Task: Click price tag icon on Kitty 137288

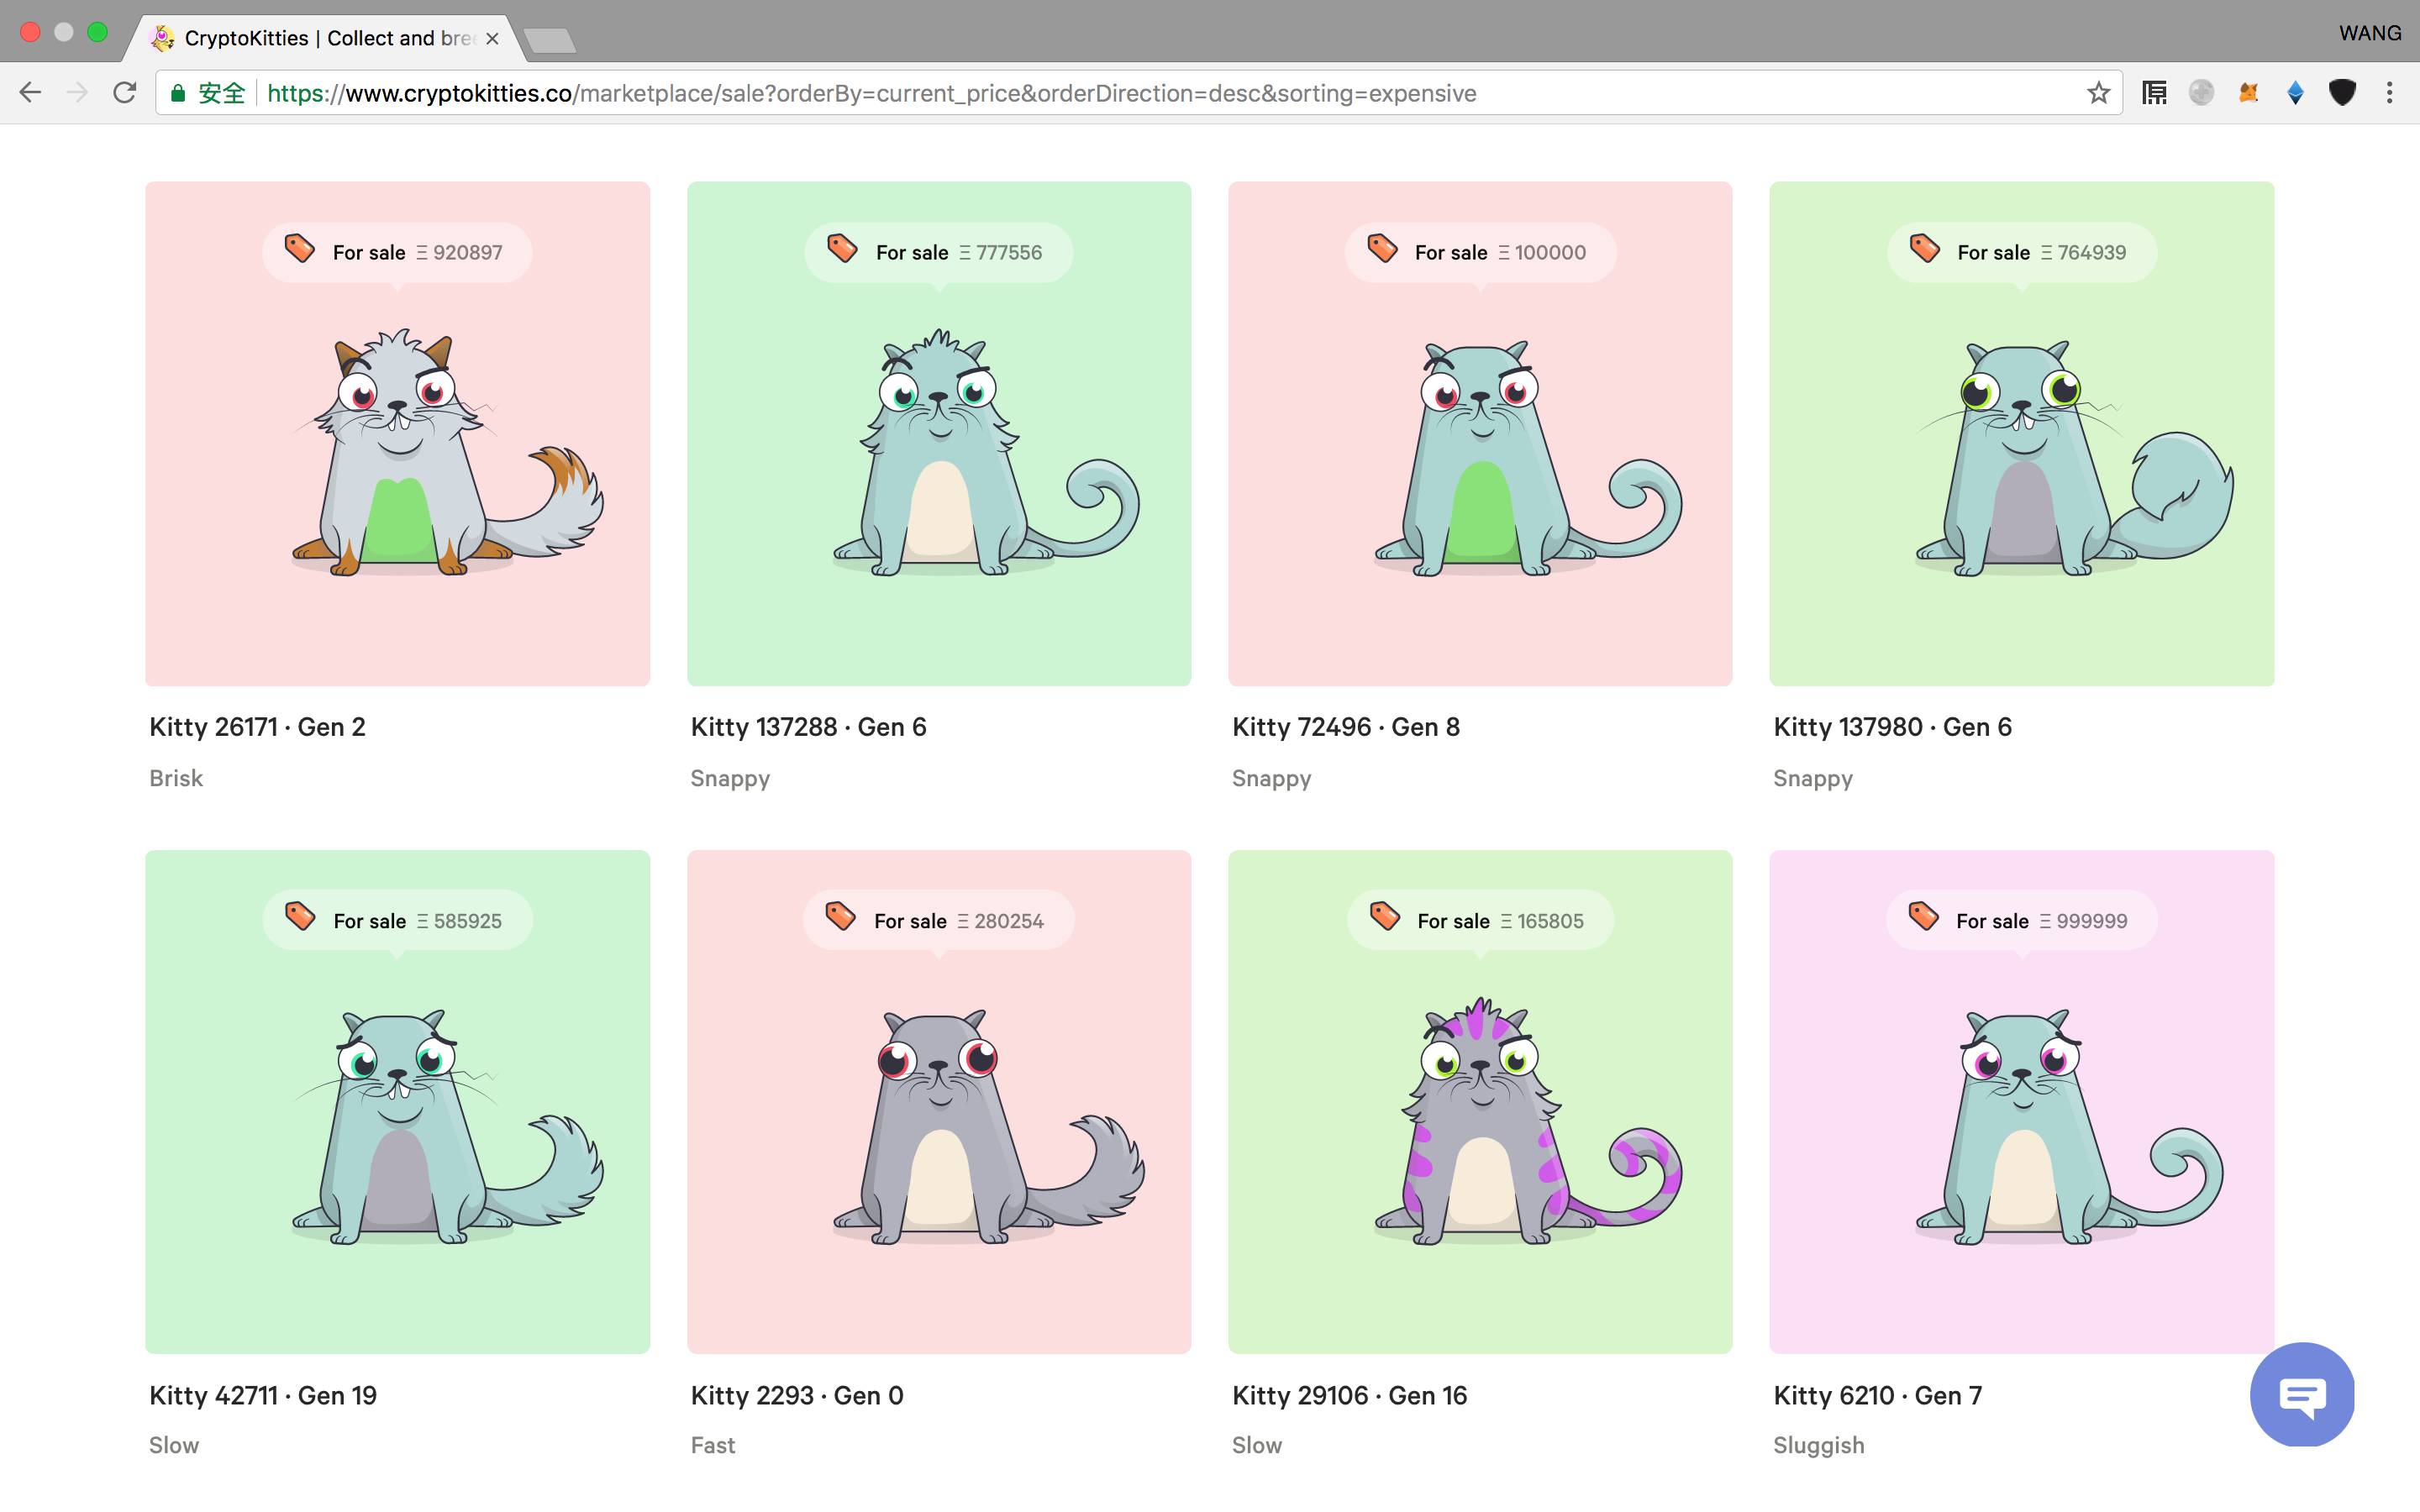Action: (x=842, y=248)
